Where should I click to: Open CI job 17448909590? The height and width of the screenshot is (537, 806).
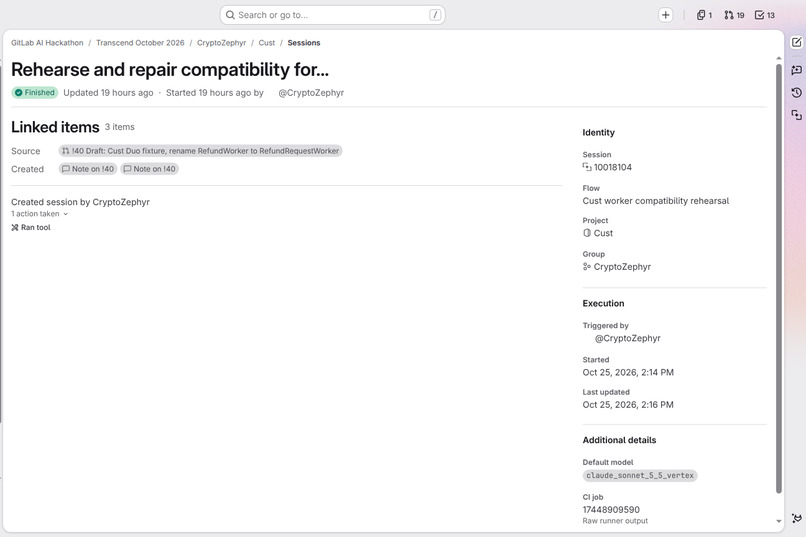[611, 509]
